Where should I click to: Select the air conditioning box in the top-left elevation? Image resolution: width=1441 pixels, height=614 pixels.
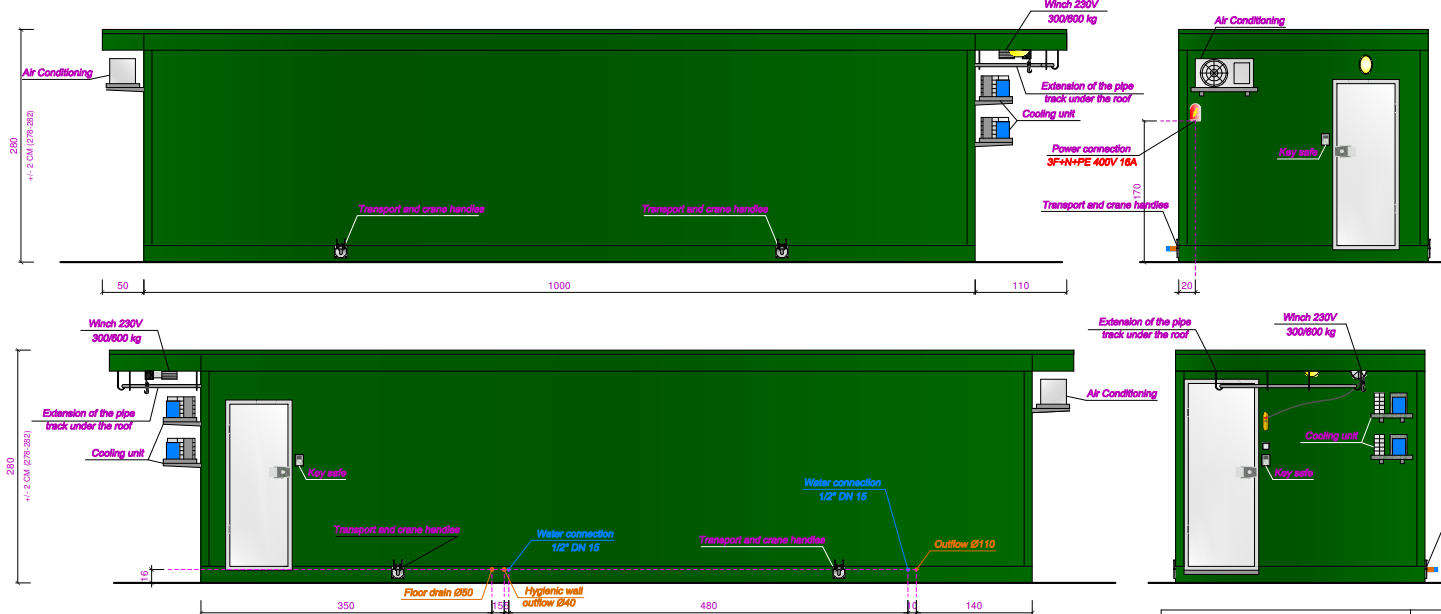122,71
